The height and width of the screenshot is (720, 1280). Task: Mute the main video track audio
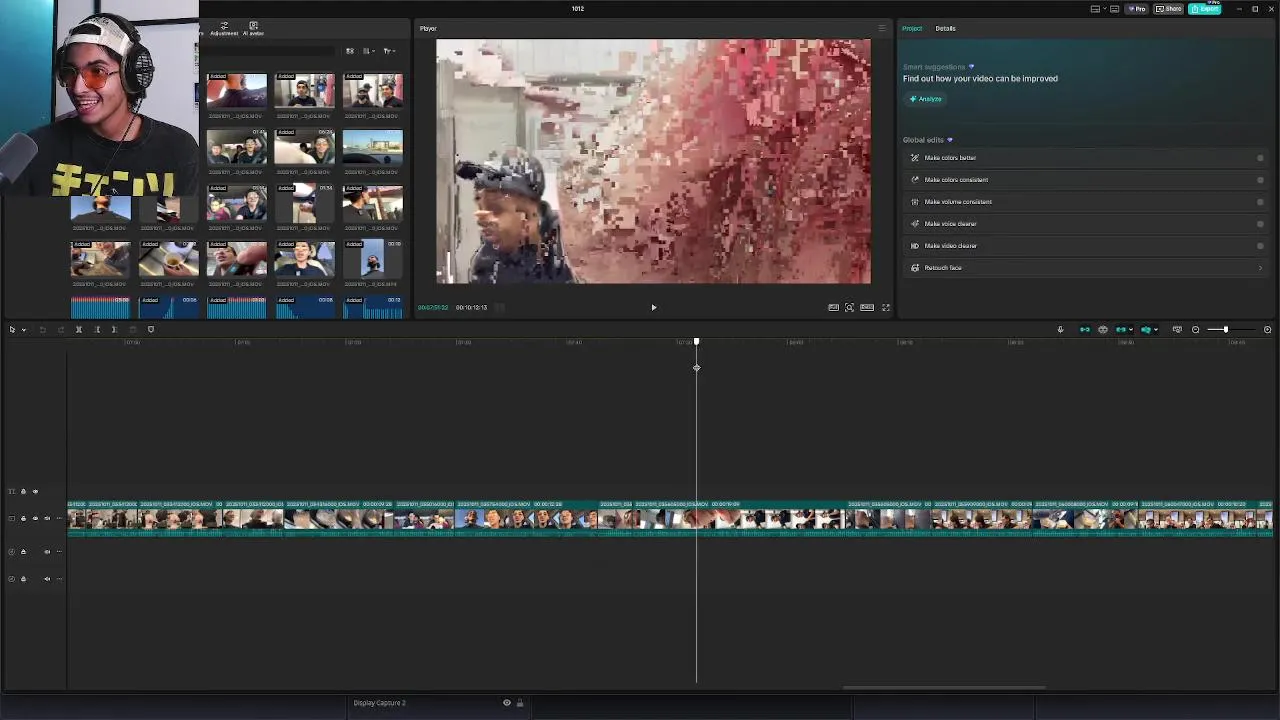[47, 518]
